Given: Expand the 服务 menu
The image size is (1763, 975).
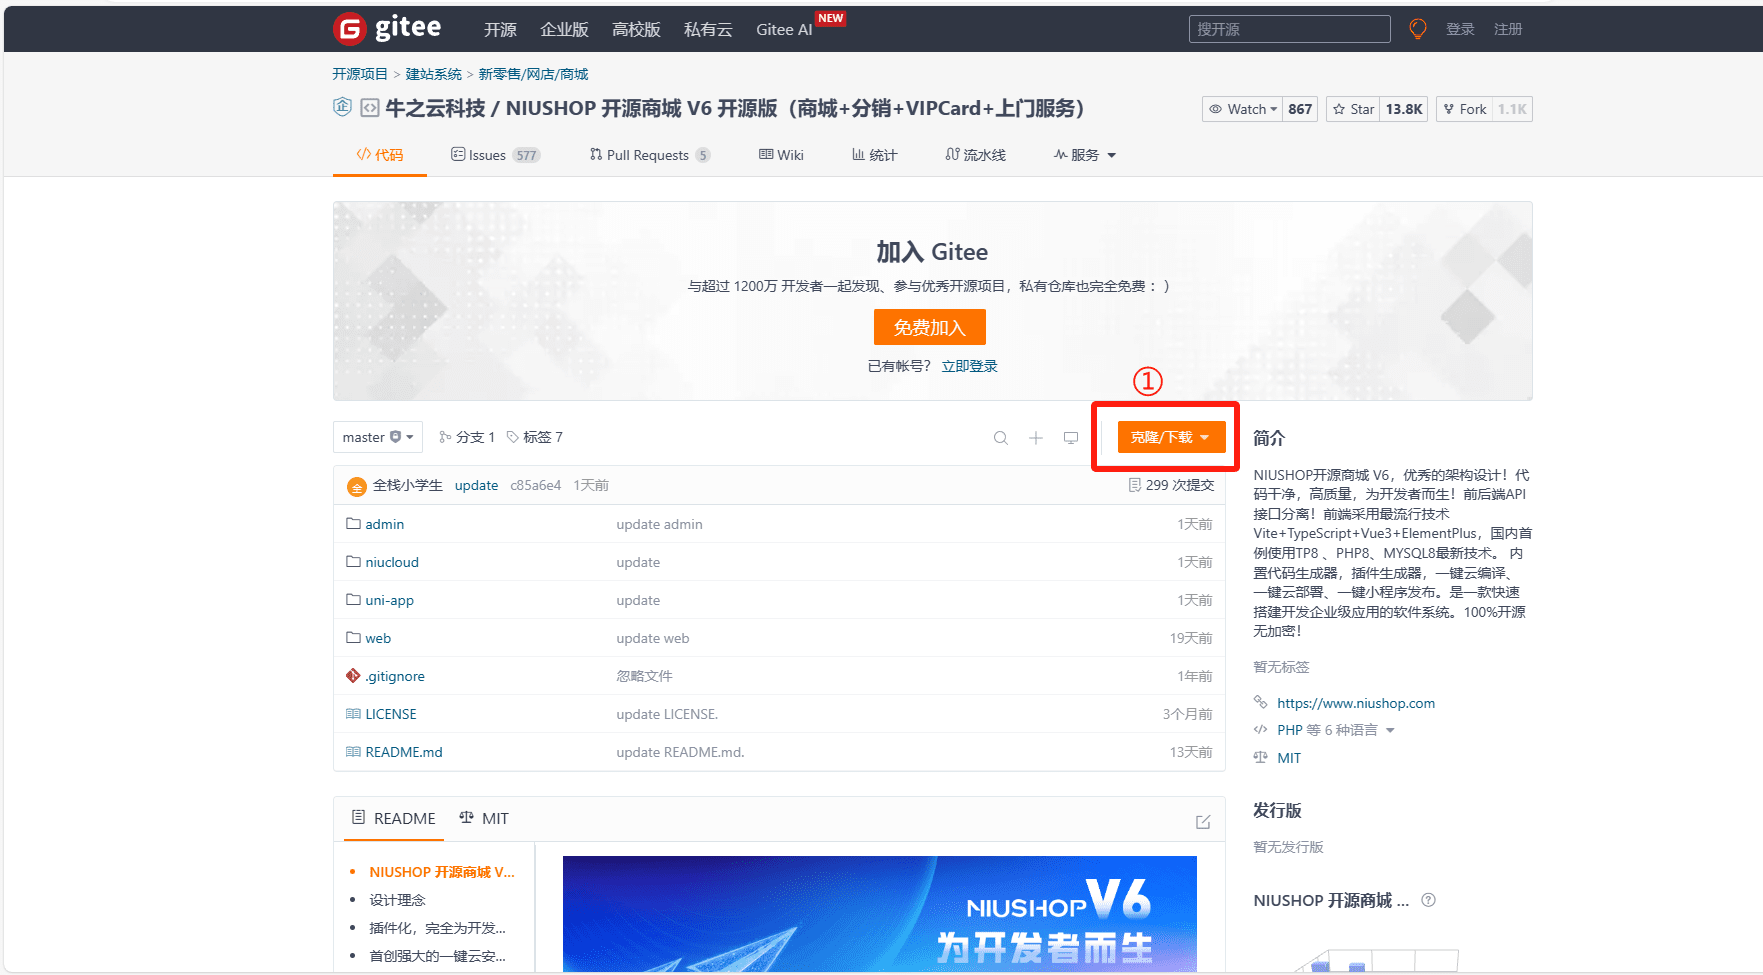Looking at the screenshot, I should click(1085, 155).
